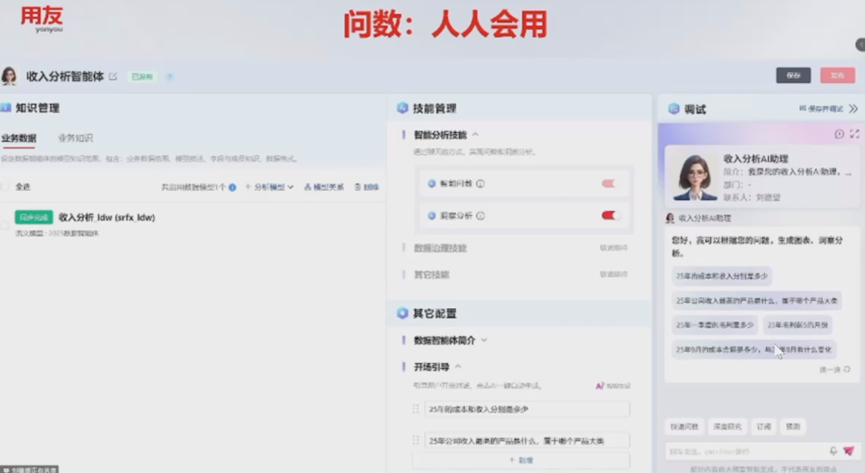This screenshot has height=473, width=865.
Task: Click the 新增 add opening question button
Action: point(521,460)
